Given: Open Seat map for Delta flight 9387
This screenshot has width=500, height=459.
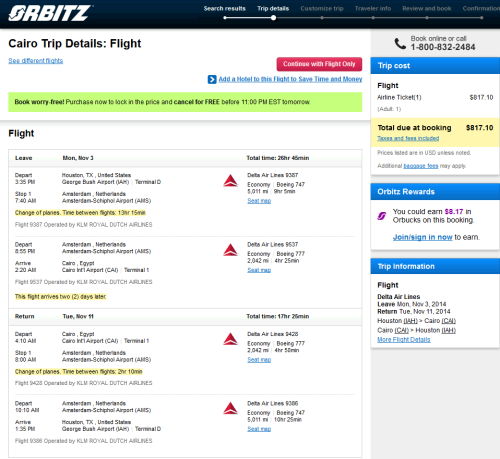Looking at the screenshot, I should 259,201.
